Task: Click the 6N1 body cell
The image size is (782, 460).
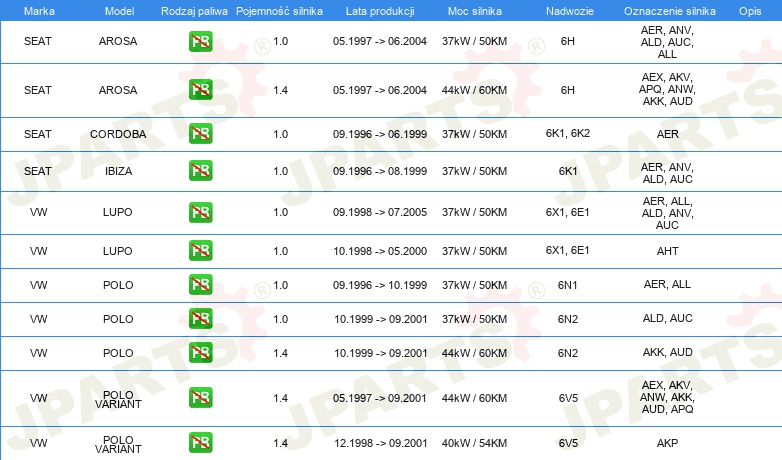Action: click(x=568, y=285)
